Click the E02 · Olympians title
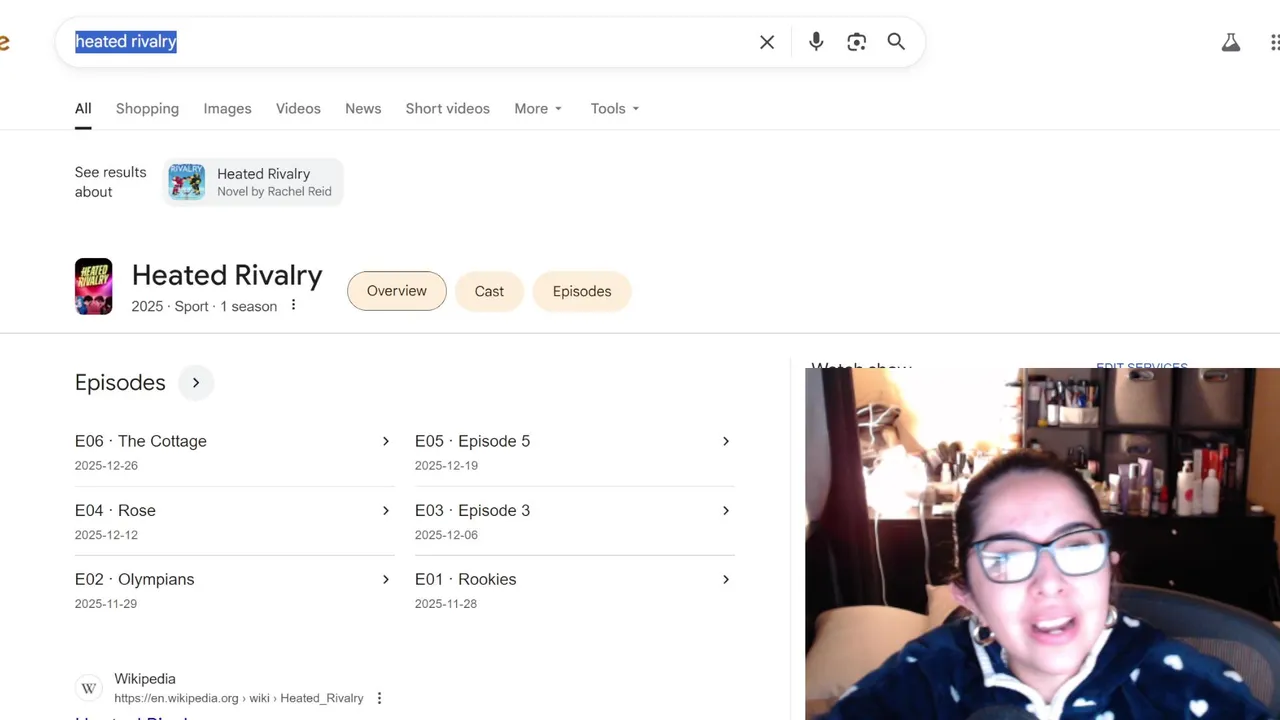Image resolution: width=1280 pixels, height=720 pixels. (135, 579)
